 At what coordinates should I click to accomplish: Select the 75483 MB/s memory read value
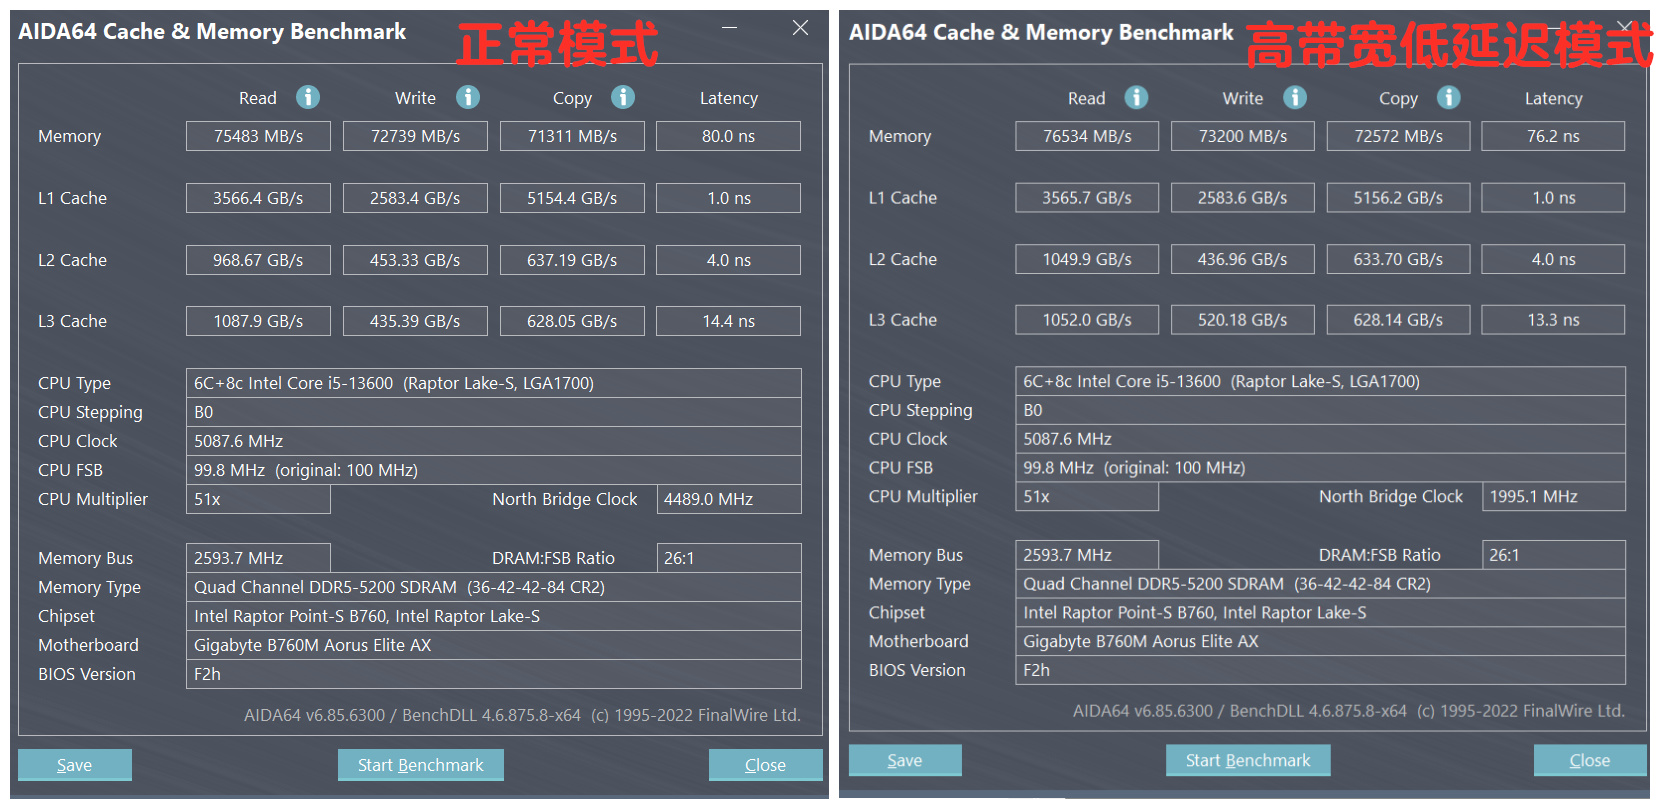(258, 136)
